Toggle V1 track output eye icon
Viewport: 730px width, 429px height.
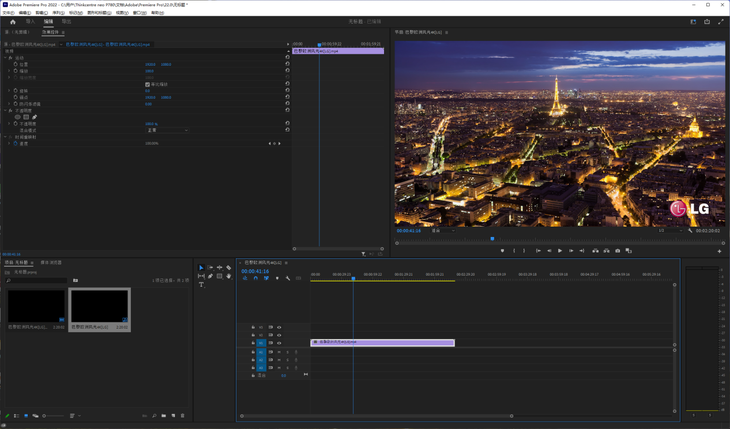coord(279,343)
